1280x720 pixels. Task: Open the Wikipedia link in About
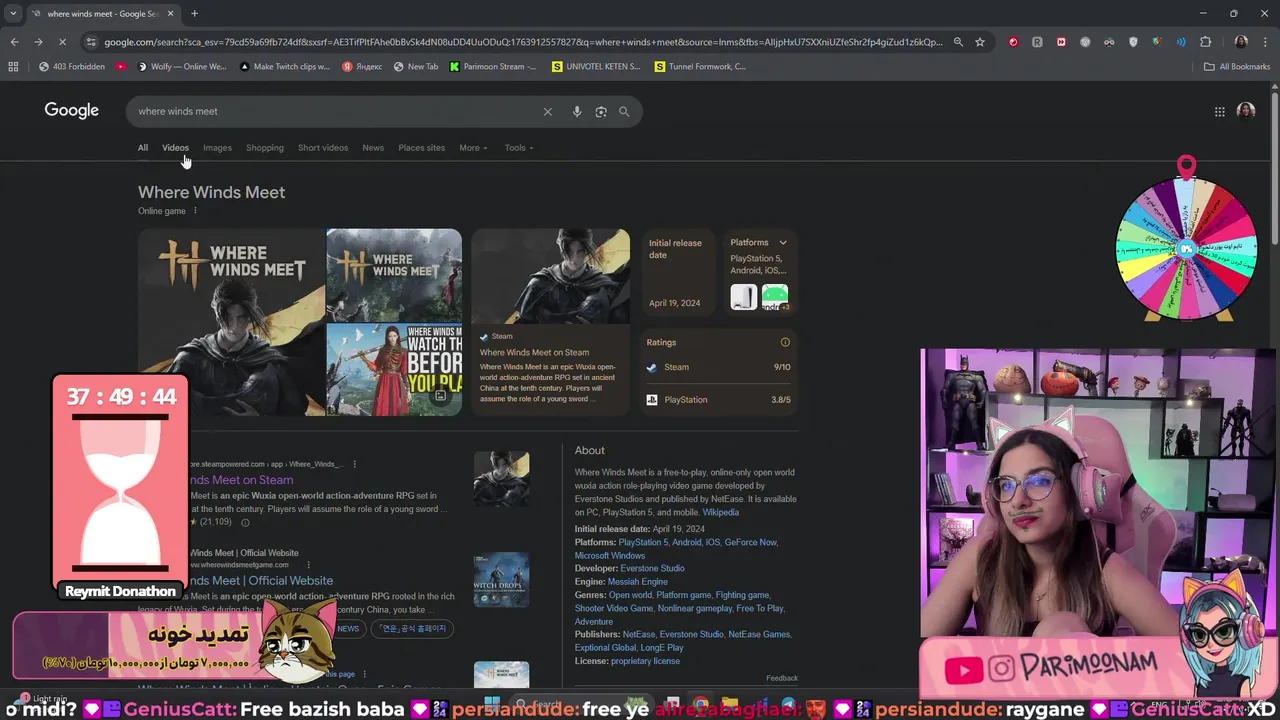pyautogui.click(x=720, y=512)
